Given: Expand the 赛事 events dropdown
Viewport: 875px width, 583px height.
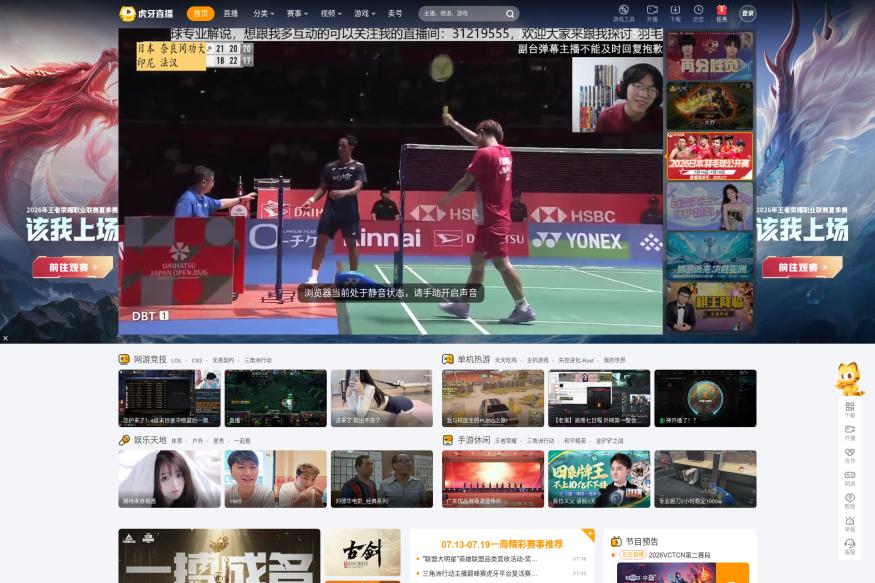Looking at the screenshot, I should (x=297, y=13).
